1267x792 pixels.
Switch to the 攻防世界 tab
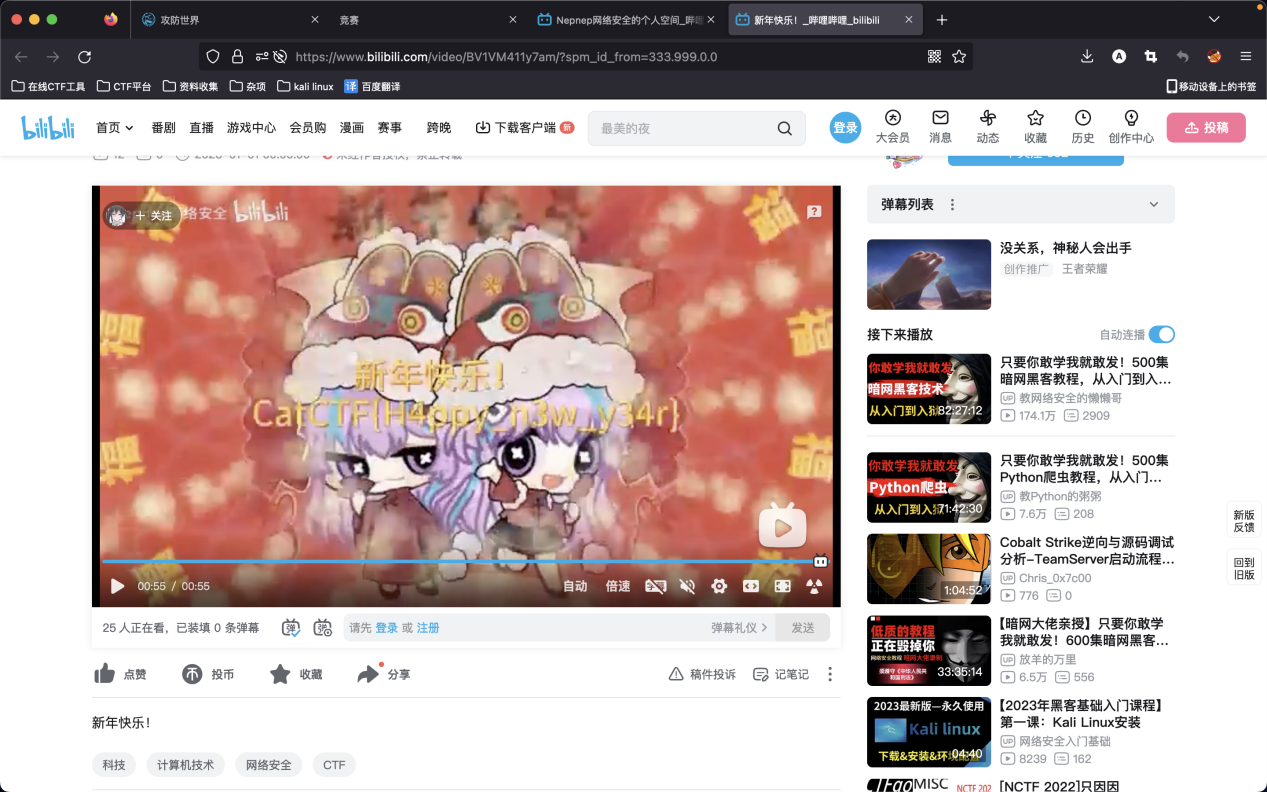click(x=230, y=20)
